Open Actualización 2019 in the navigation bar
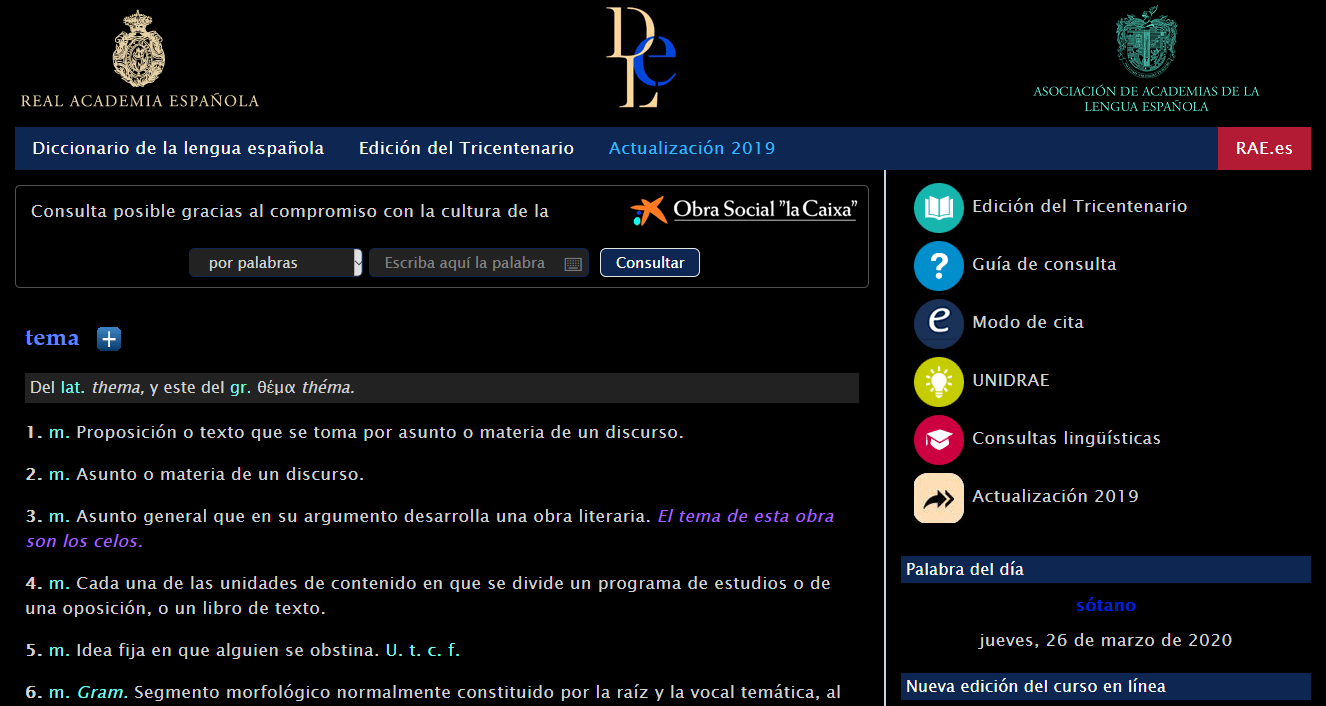Screen dimensions: 1326x706 (692, 148)
